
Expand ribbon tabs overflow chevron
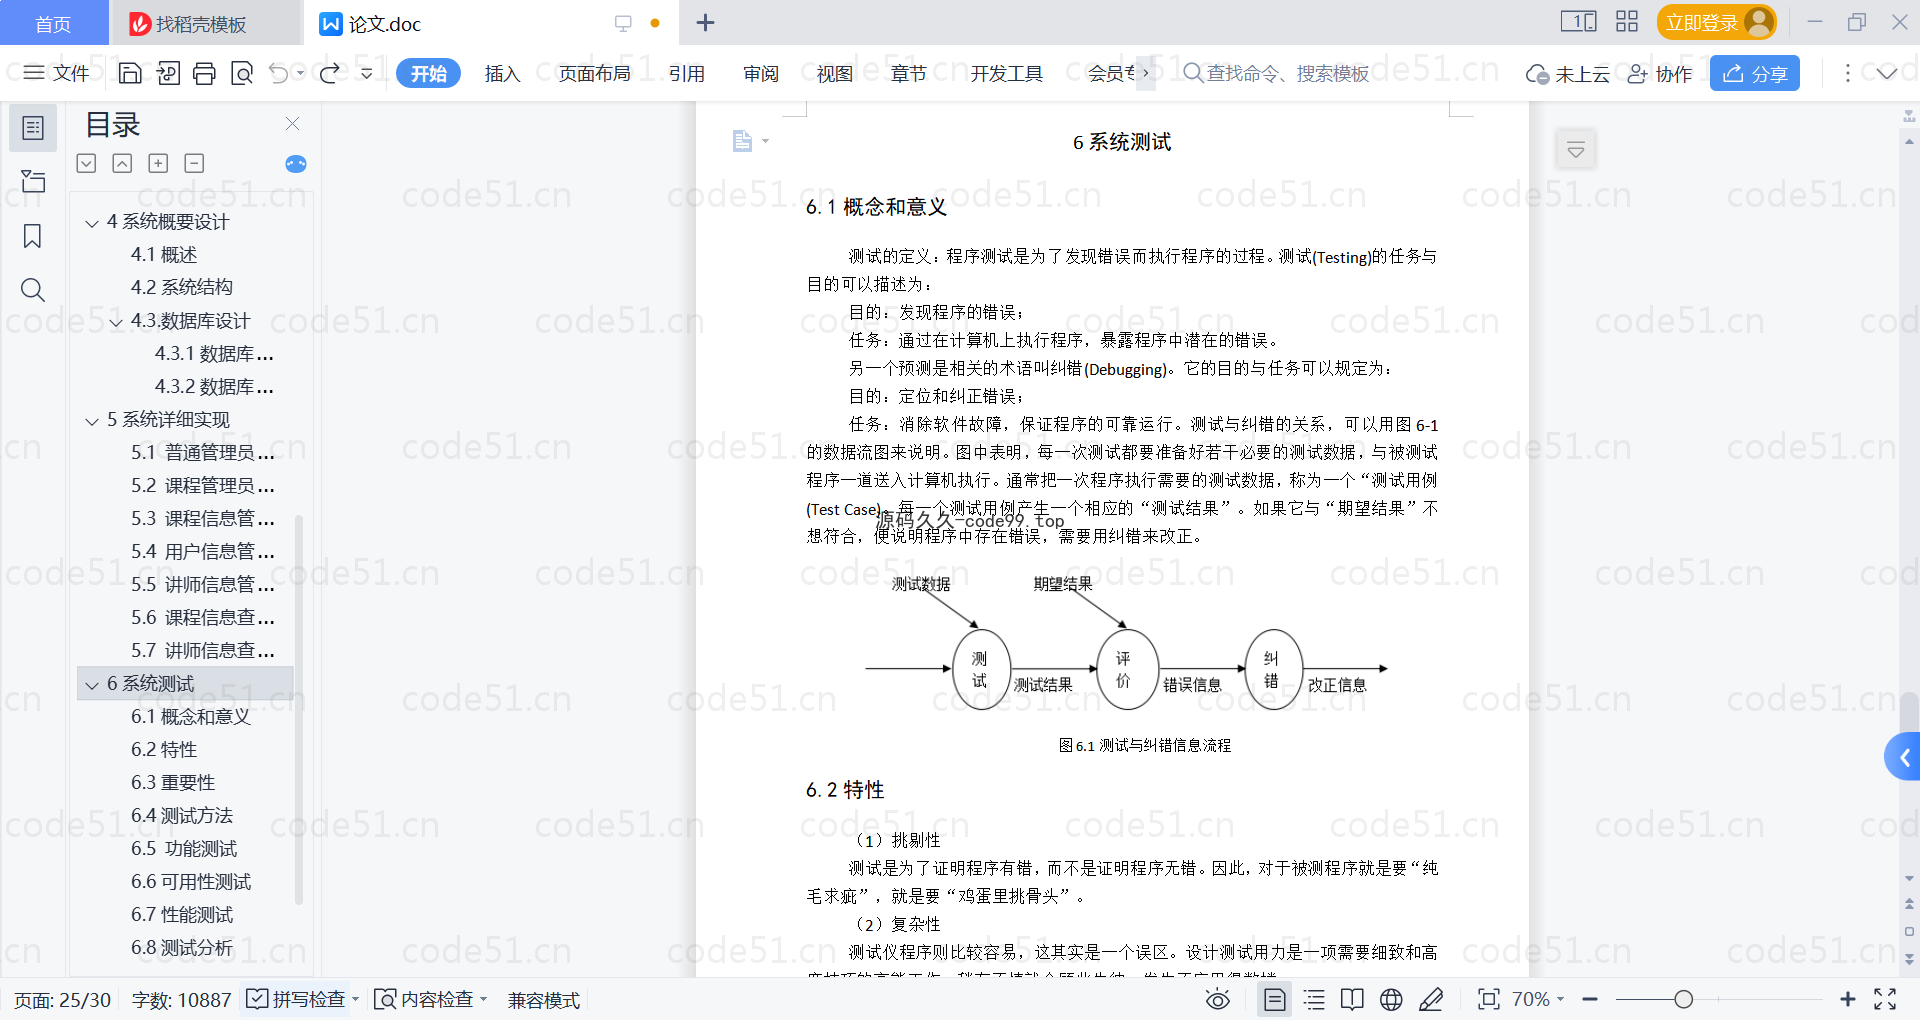pyautogui.click(x=1146, y=73)
